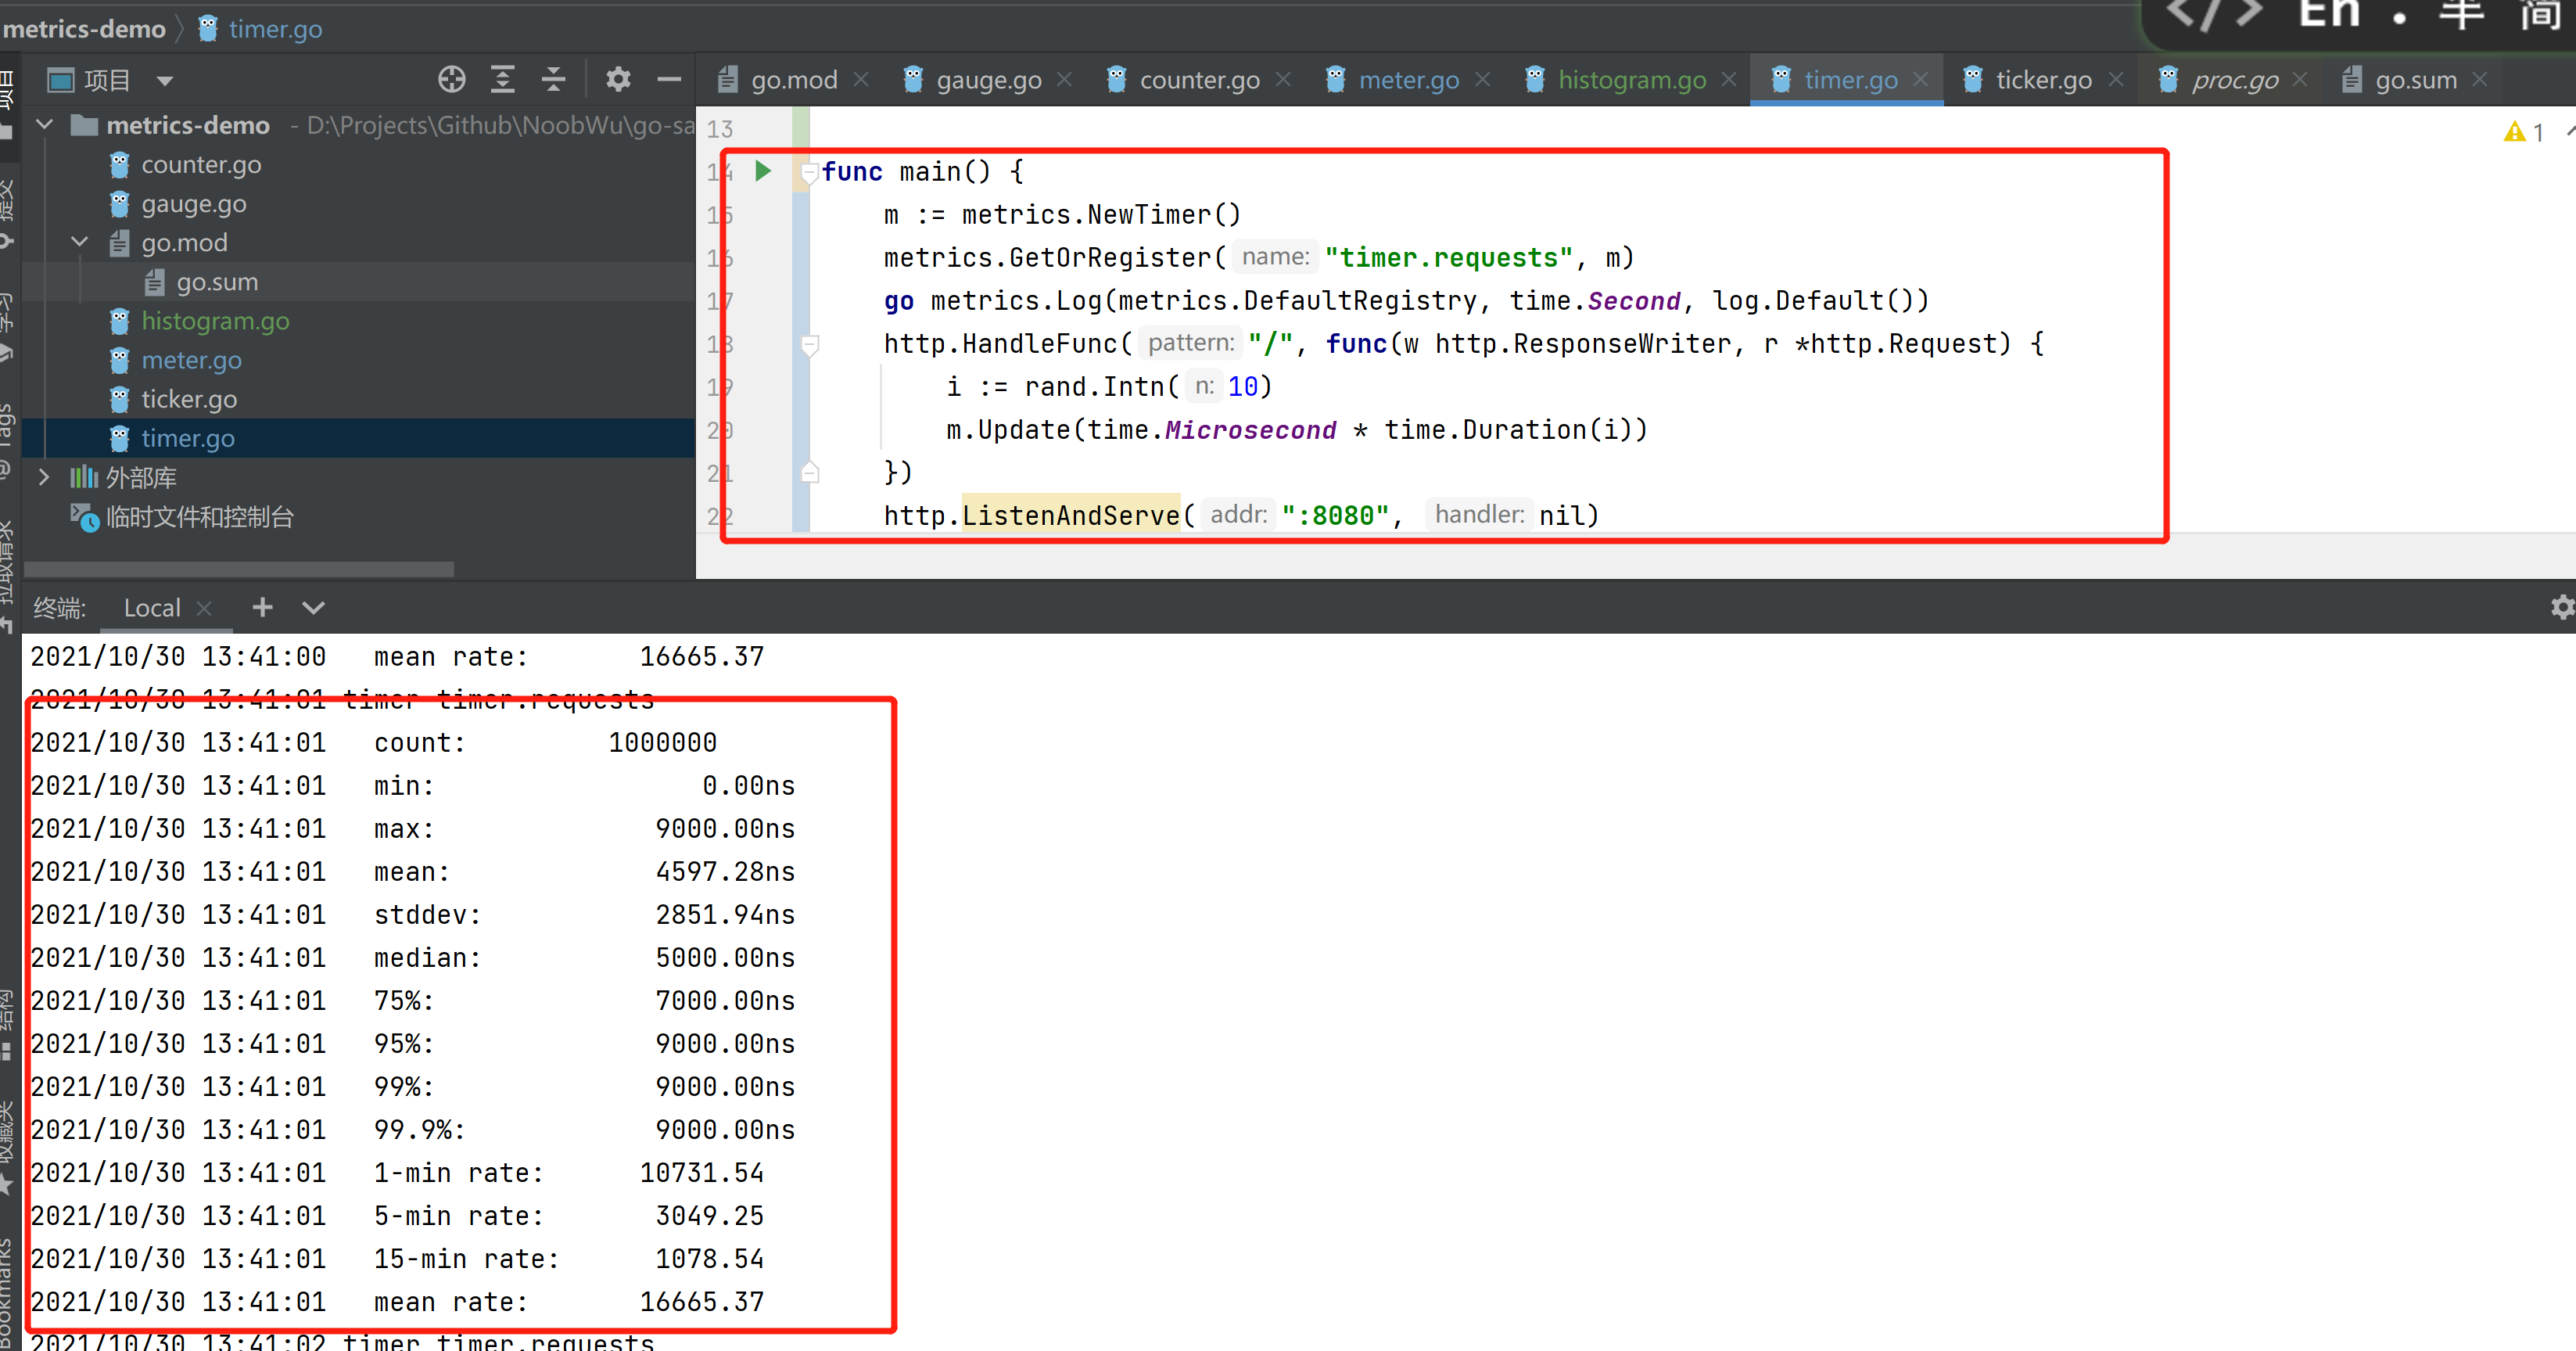The height and width of the screenshot is (1351, 2576).
Task: Hide the project panel with the minus icon
Action: (669, 79)
